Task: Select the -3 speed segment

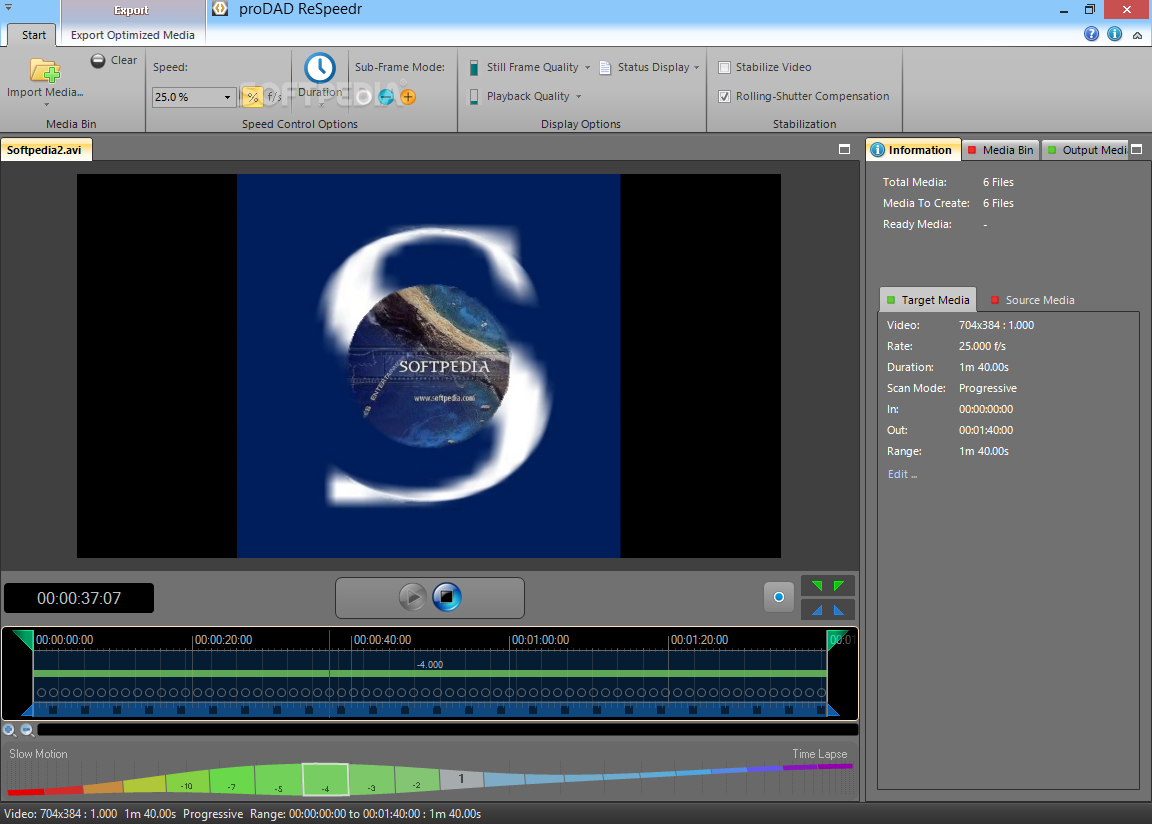Action: 372,781
